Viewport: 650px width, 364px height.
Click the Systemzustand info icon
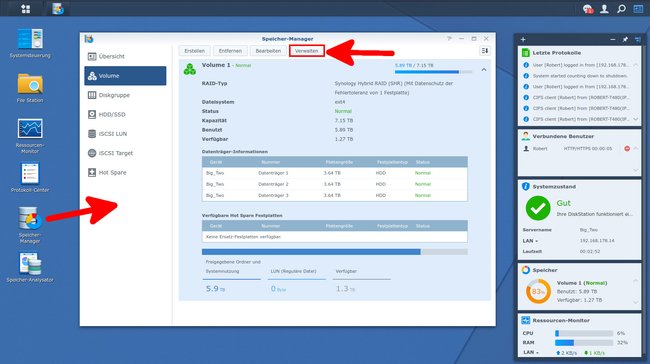click(526, 187)
